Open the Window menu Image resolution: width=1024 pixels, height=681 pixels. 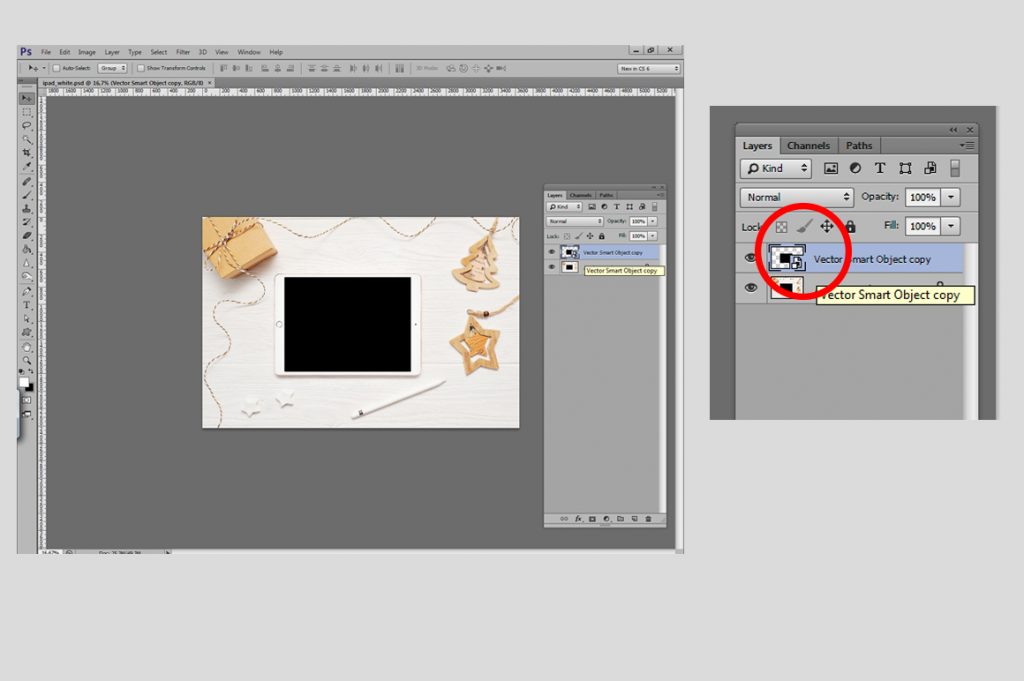(249, 52)
